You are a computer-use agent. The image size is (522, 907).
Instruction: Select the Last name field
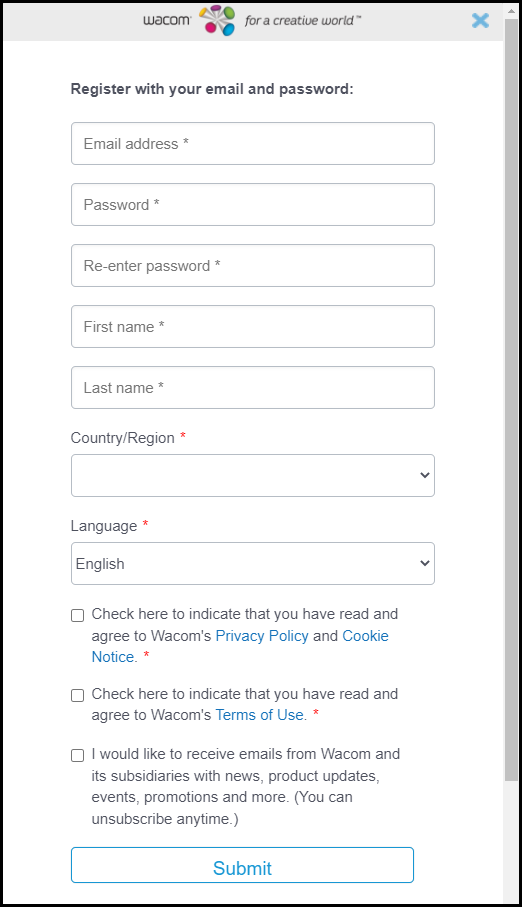(253, 388)
